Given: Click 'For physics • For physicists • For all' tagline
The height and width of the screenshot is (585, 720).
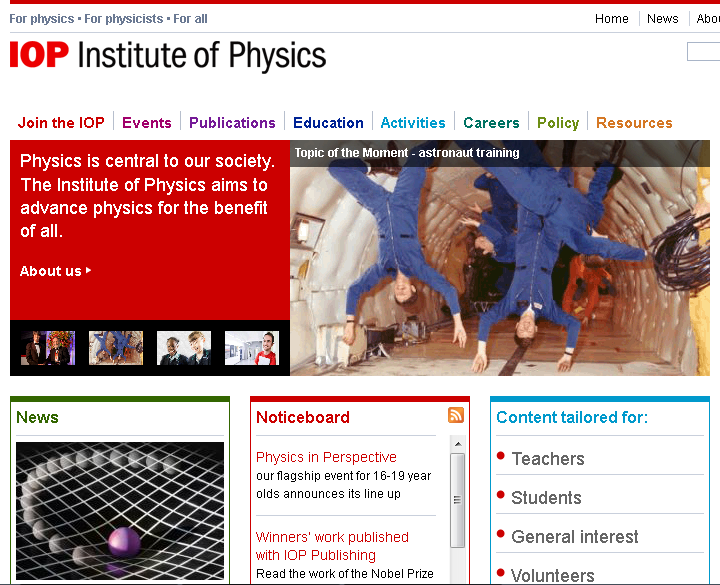Looking at the screenshot, I should coord(108,19).
